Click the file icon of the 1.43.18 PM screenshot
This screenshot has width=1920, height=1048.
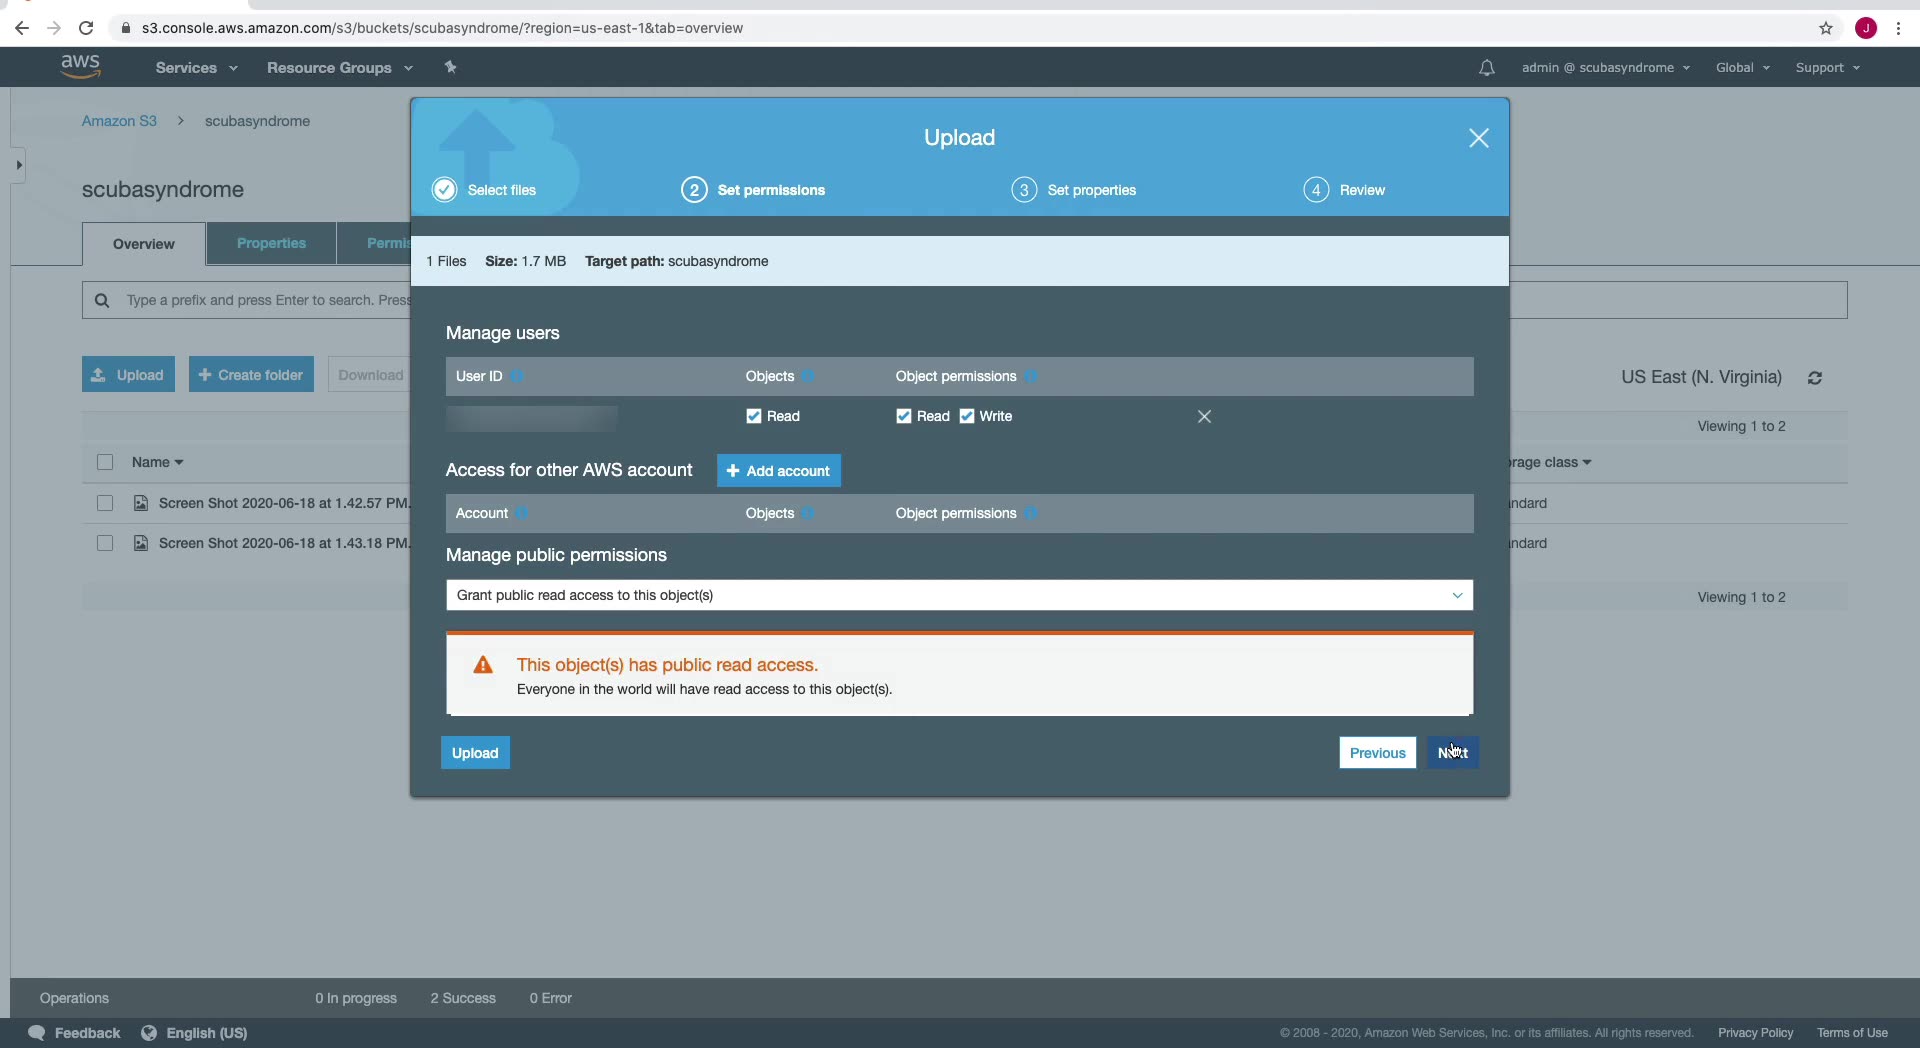tap(141, 543)
